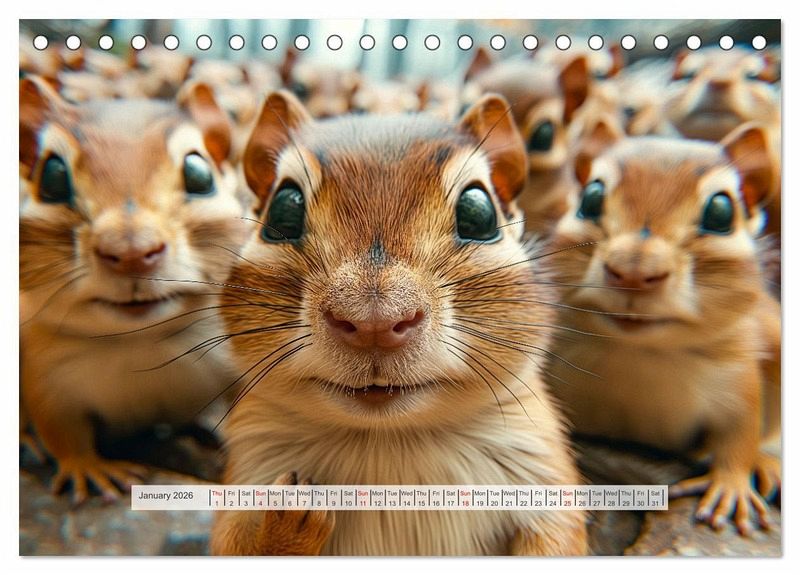Click Thursday 15 date cell
The image size is (800, 575).
click(421, 497)
